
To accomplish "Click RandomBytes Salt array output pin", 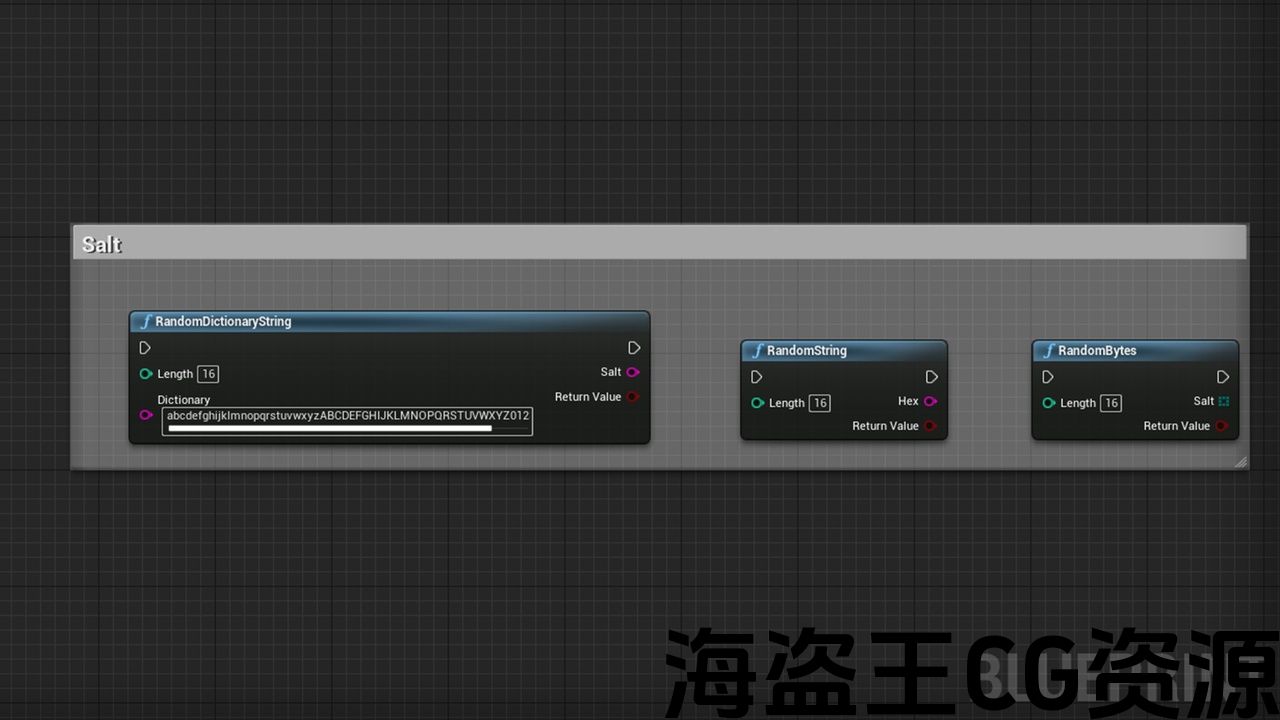I will pyautogui.click(x=1223, y=401).
